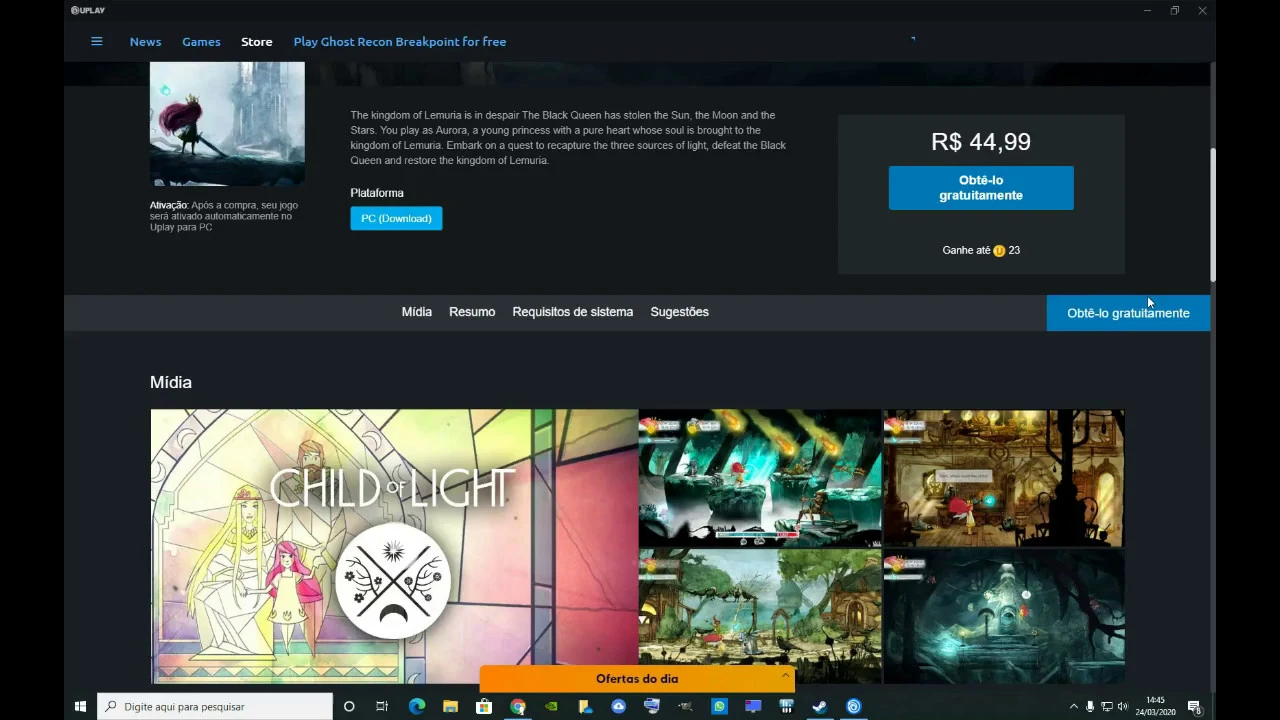Switch to Steam on the taskbar

[x=820, y=706]
